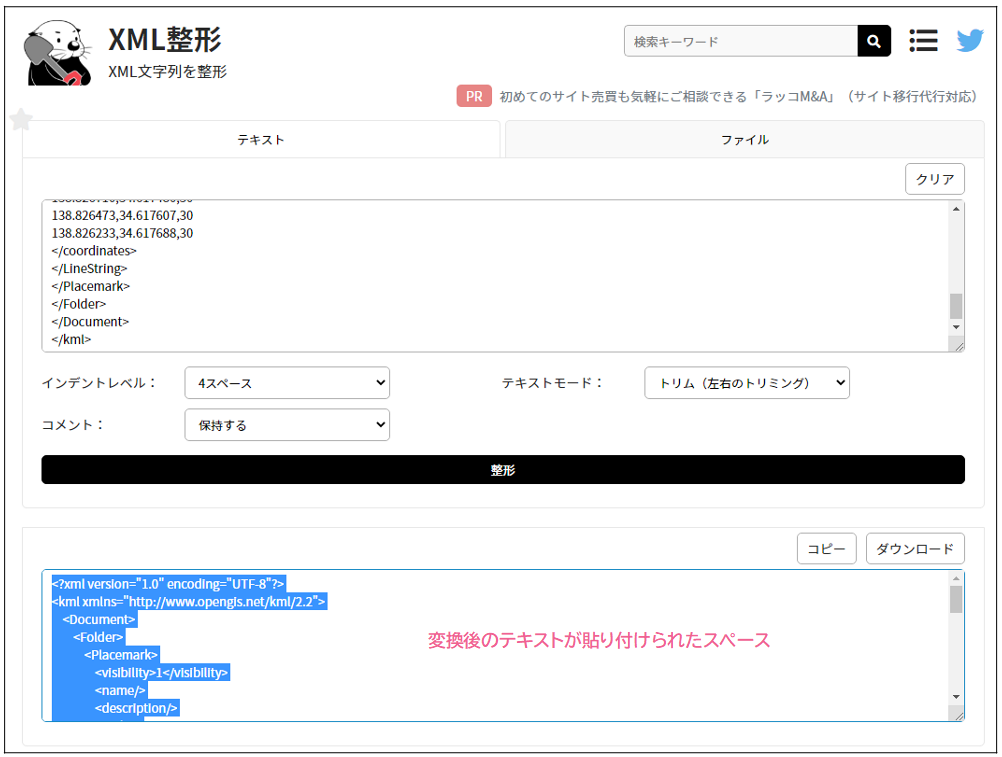Click the output textarea scroll down arrow
The height and width of the screenshot is (757, 1002).
pyautogui.click(x=956, y=696)
